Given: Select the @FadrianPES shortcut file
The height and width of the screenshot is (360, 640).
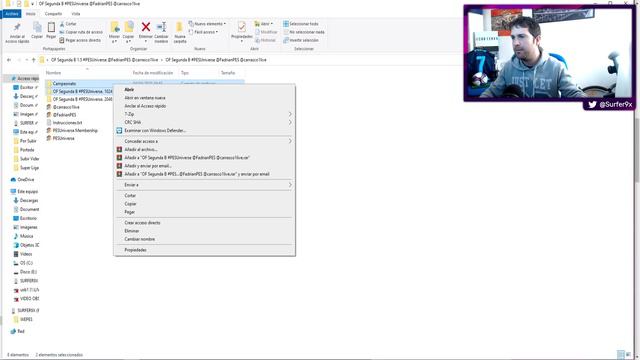Looking at the screenshot, I should [x=64, y=115].
